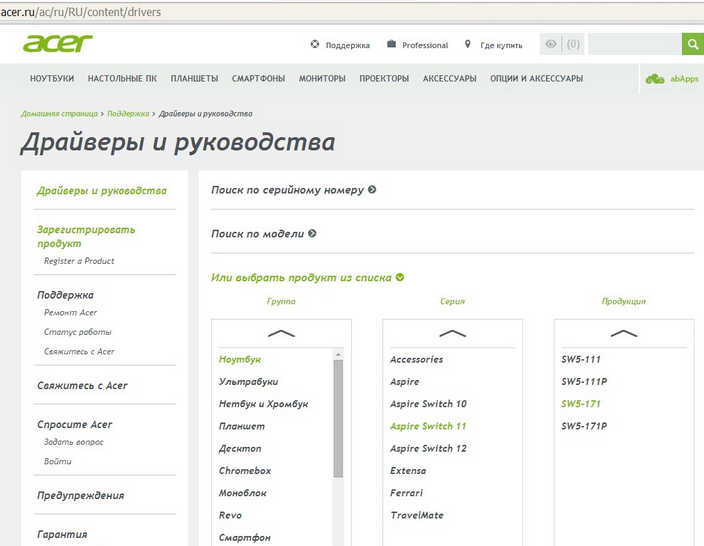Click the Acer logo
This screenshot has width=704, height=546.
coord(57,44)
